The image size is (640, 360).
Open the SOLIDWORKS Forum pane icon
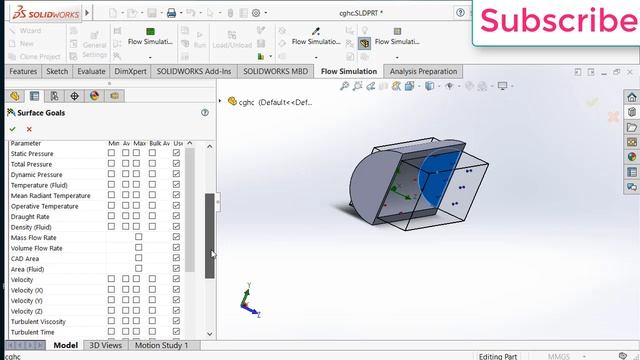(632, 187)
